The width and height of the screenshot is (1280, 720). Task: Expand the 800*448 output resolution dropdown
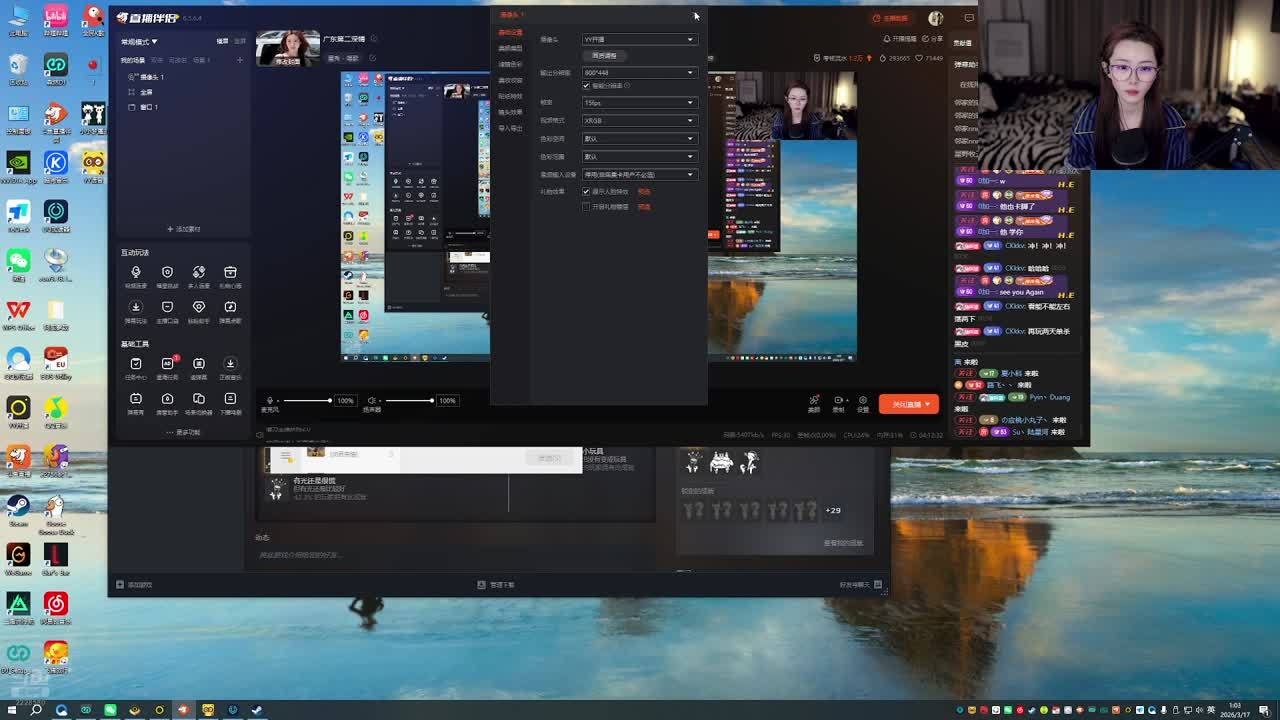pyautogui.click(x=638, y=73)
